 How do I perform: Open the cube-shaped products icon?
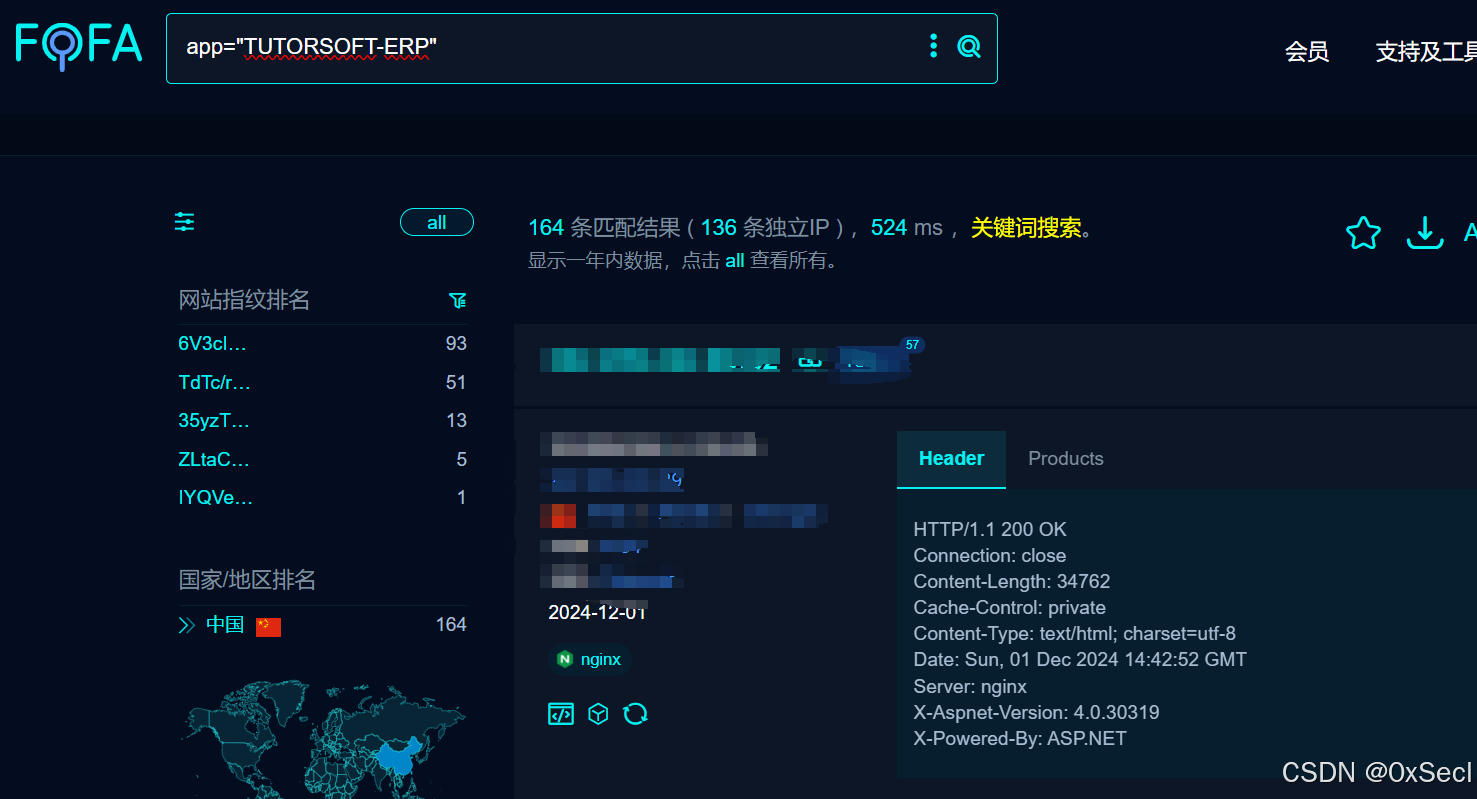598,713
